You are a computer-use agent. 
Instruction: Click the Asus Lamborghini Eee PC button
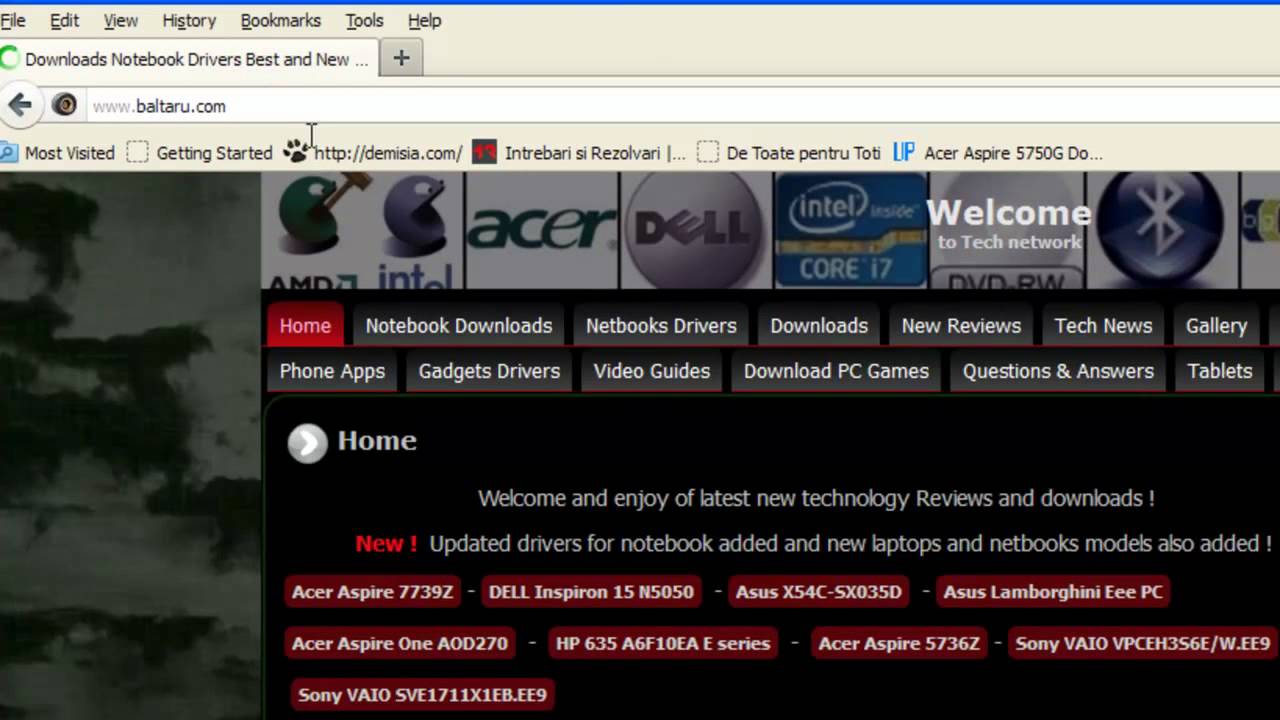coord(1053,592)
